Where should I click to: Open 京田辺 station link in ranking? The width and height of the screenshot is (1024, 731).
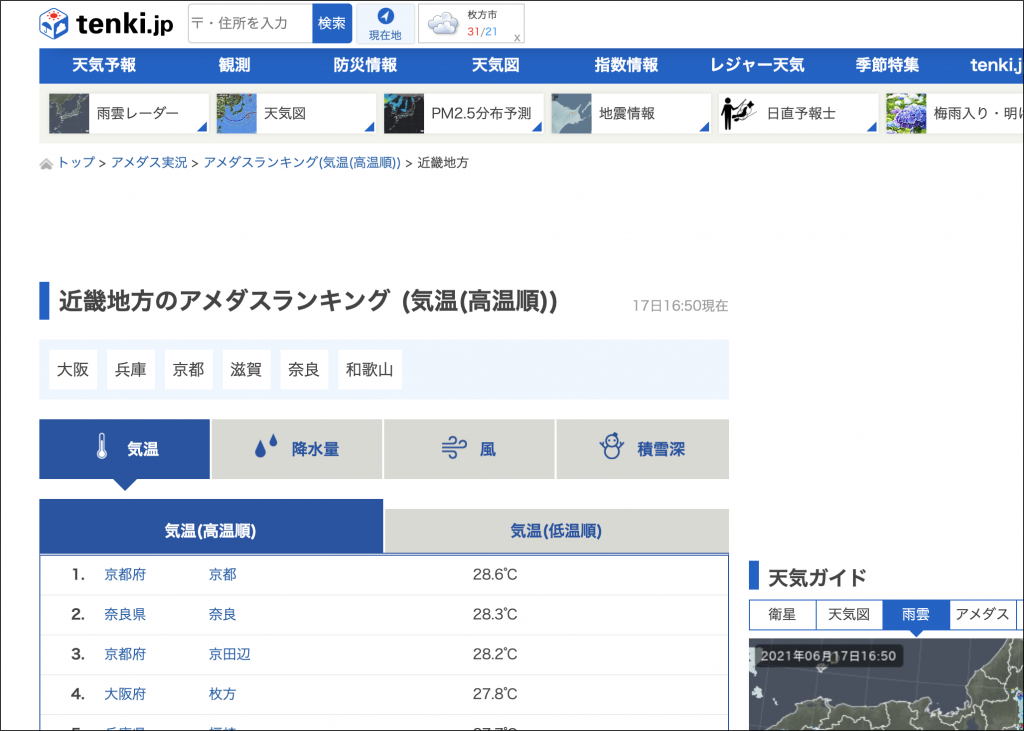coord(229,654)
